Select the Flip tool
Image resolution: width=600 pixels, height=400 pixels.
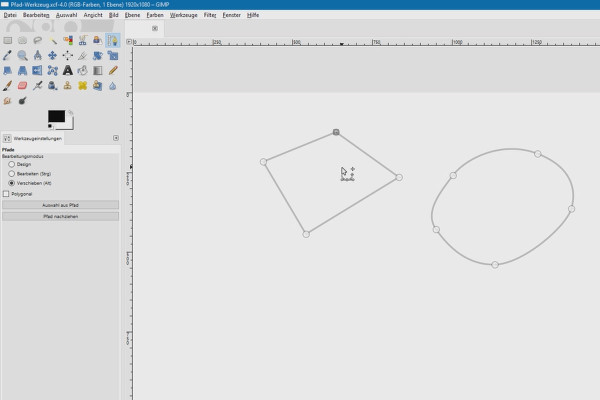[x=38, y=70]
